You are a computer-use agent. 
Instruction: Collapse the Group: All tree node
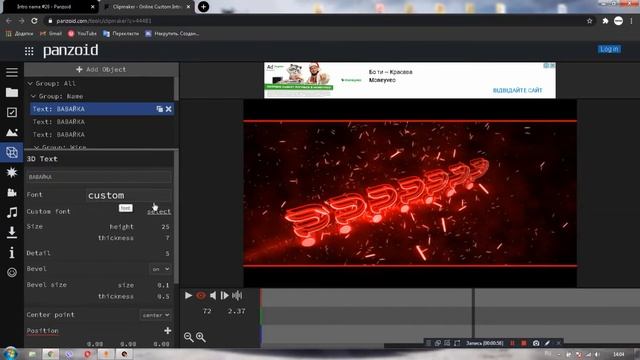30,83
